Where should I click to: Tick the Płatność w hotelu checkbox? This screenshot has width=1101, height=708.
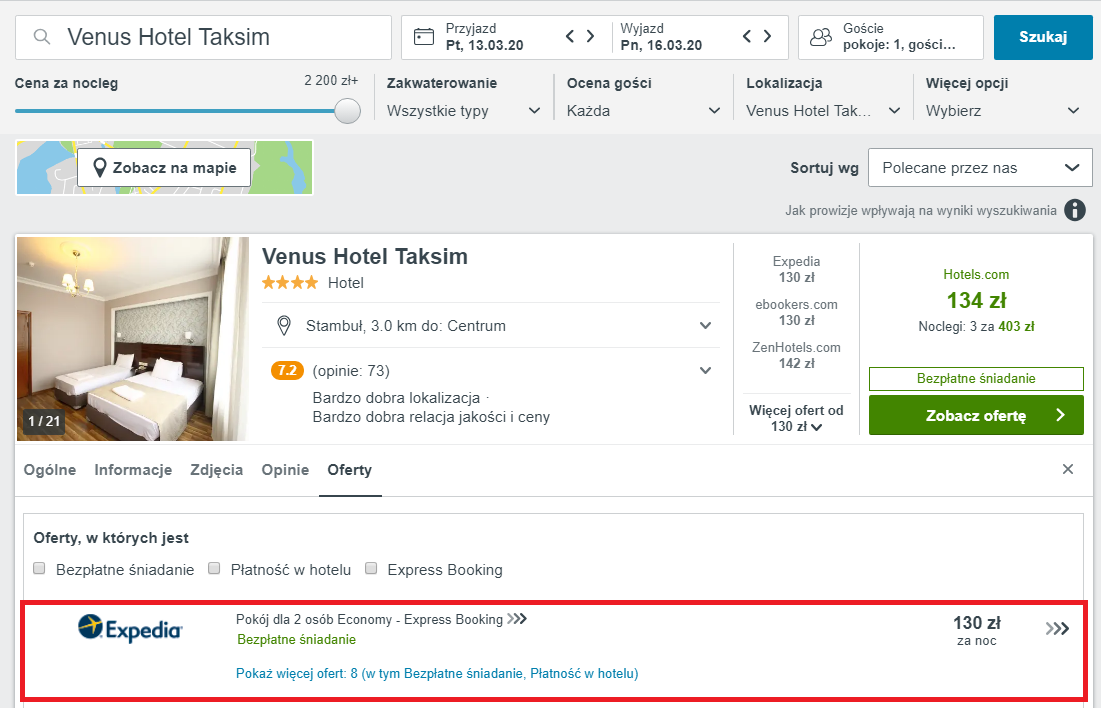(x=214, y=569)
